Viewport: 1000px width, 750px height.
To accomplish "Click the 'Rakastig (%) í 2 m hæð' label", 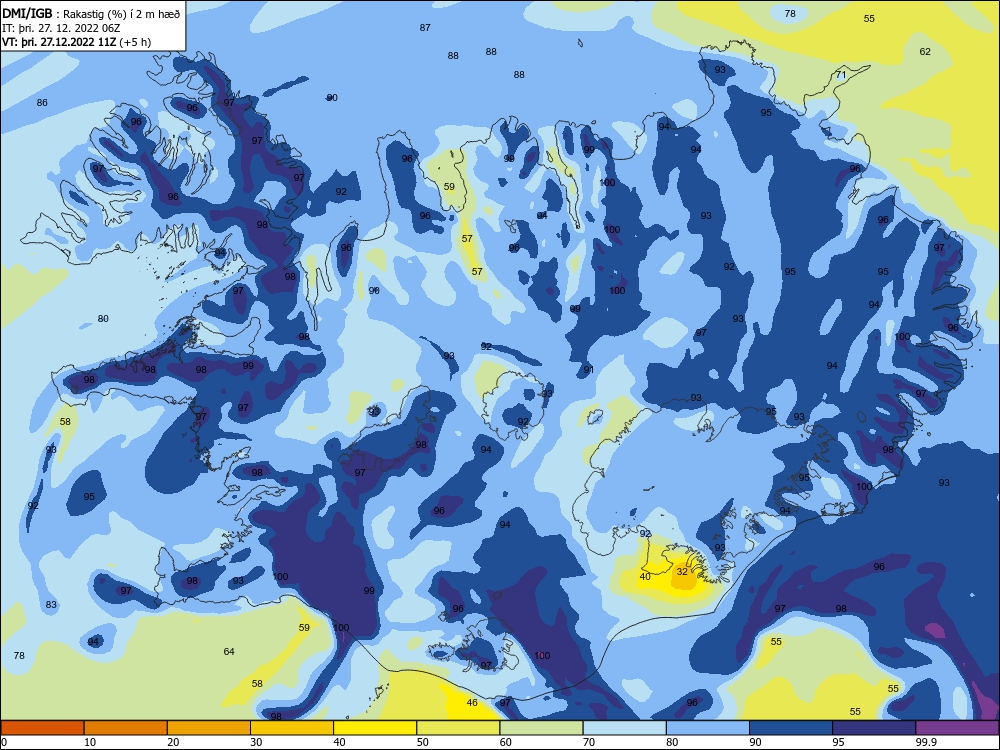I will point(121,14).
